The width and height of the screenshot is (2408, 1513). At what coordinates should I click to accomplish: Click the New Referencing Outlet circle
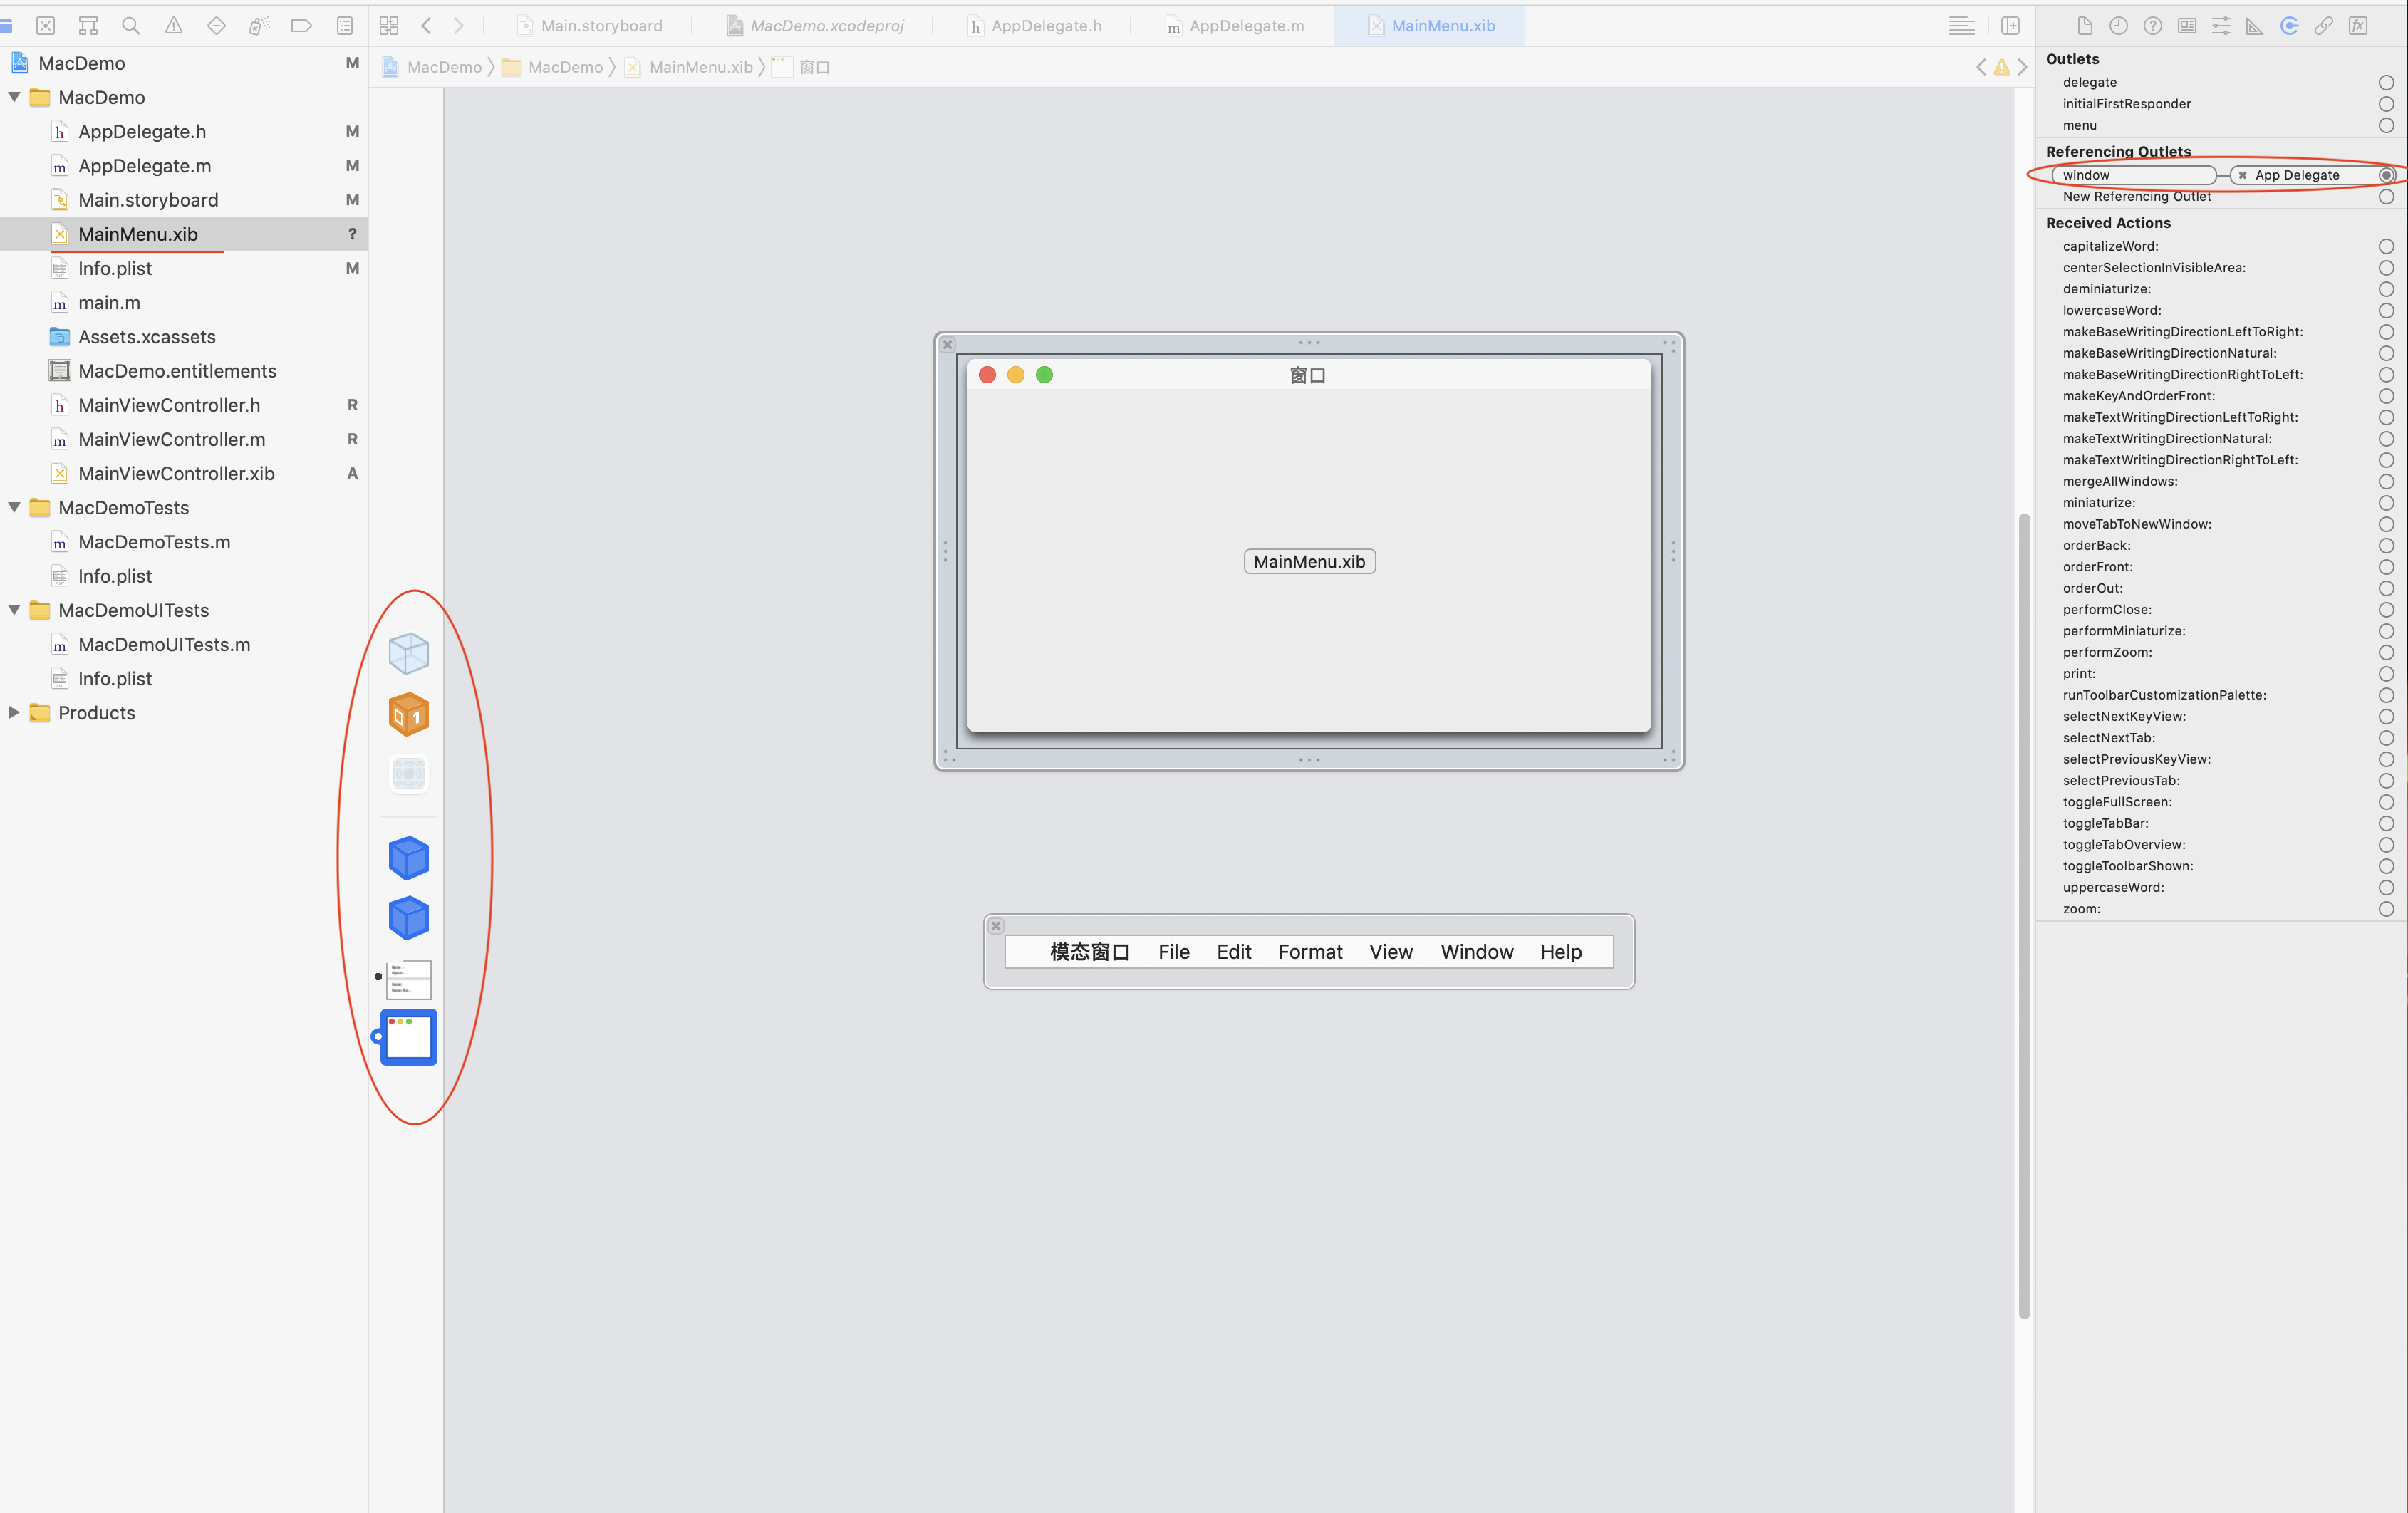click(2386, 197)
